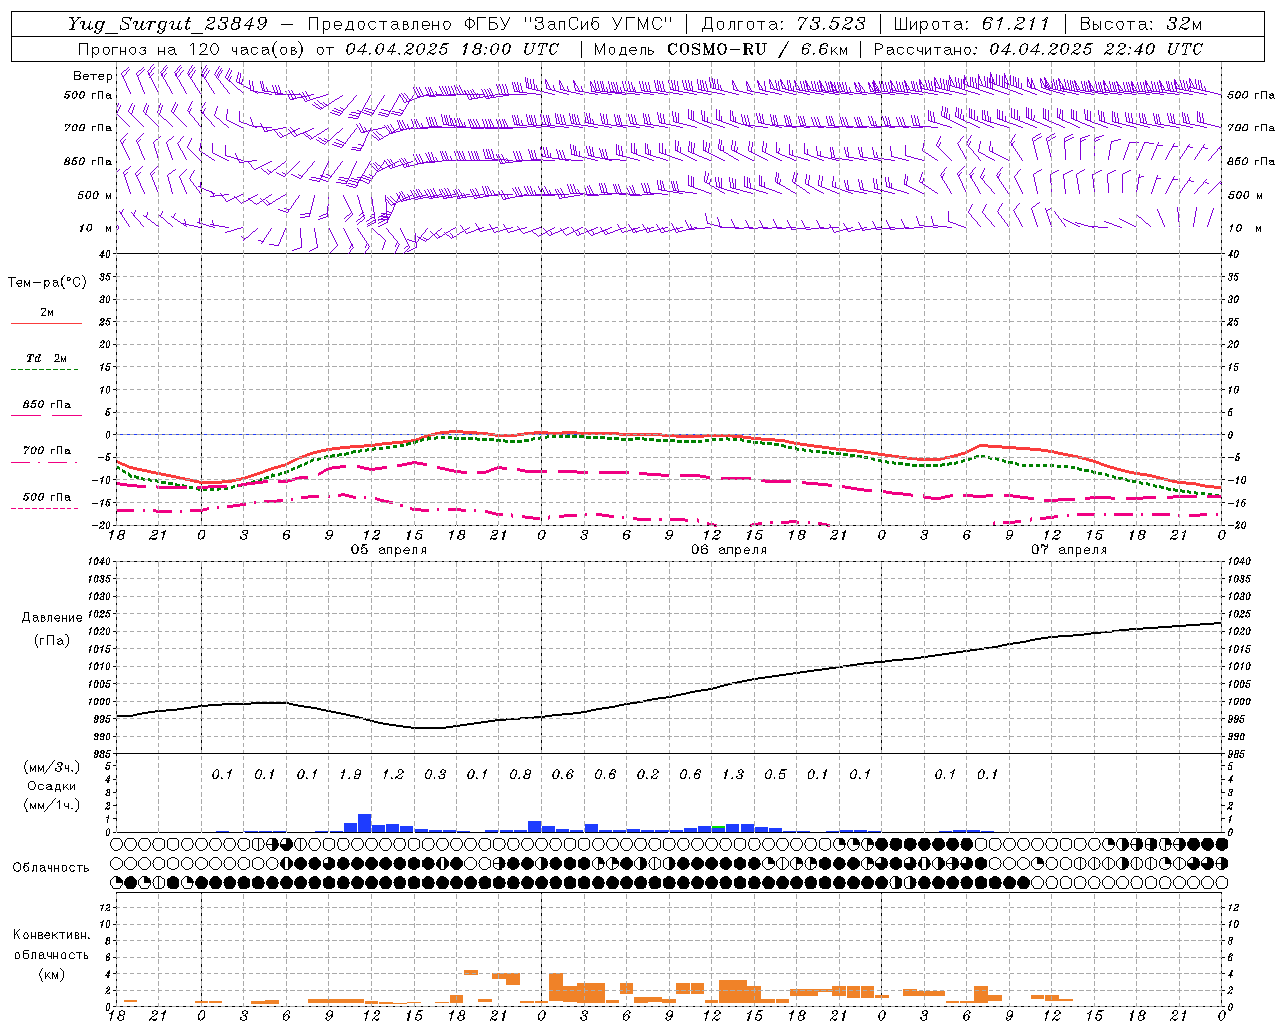Viewport: 1280px width, 1024px height.
Task: Click the '06 апреля' date label
Action: point(729,550)
